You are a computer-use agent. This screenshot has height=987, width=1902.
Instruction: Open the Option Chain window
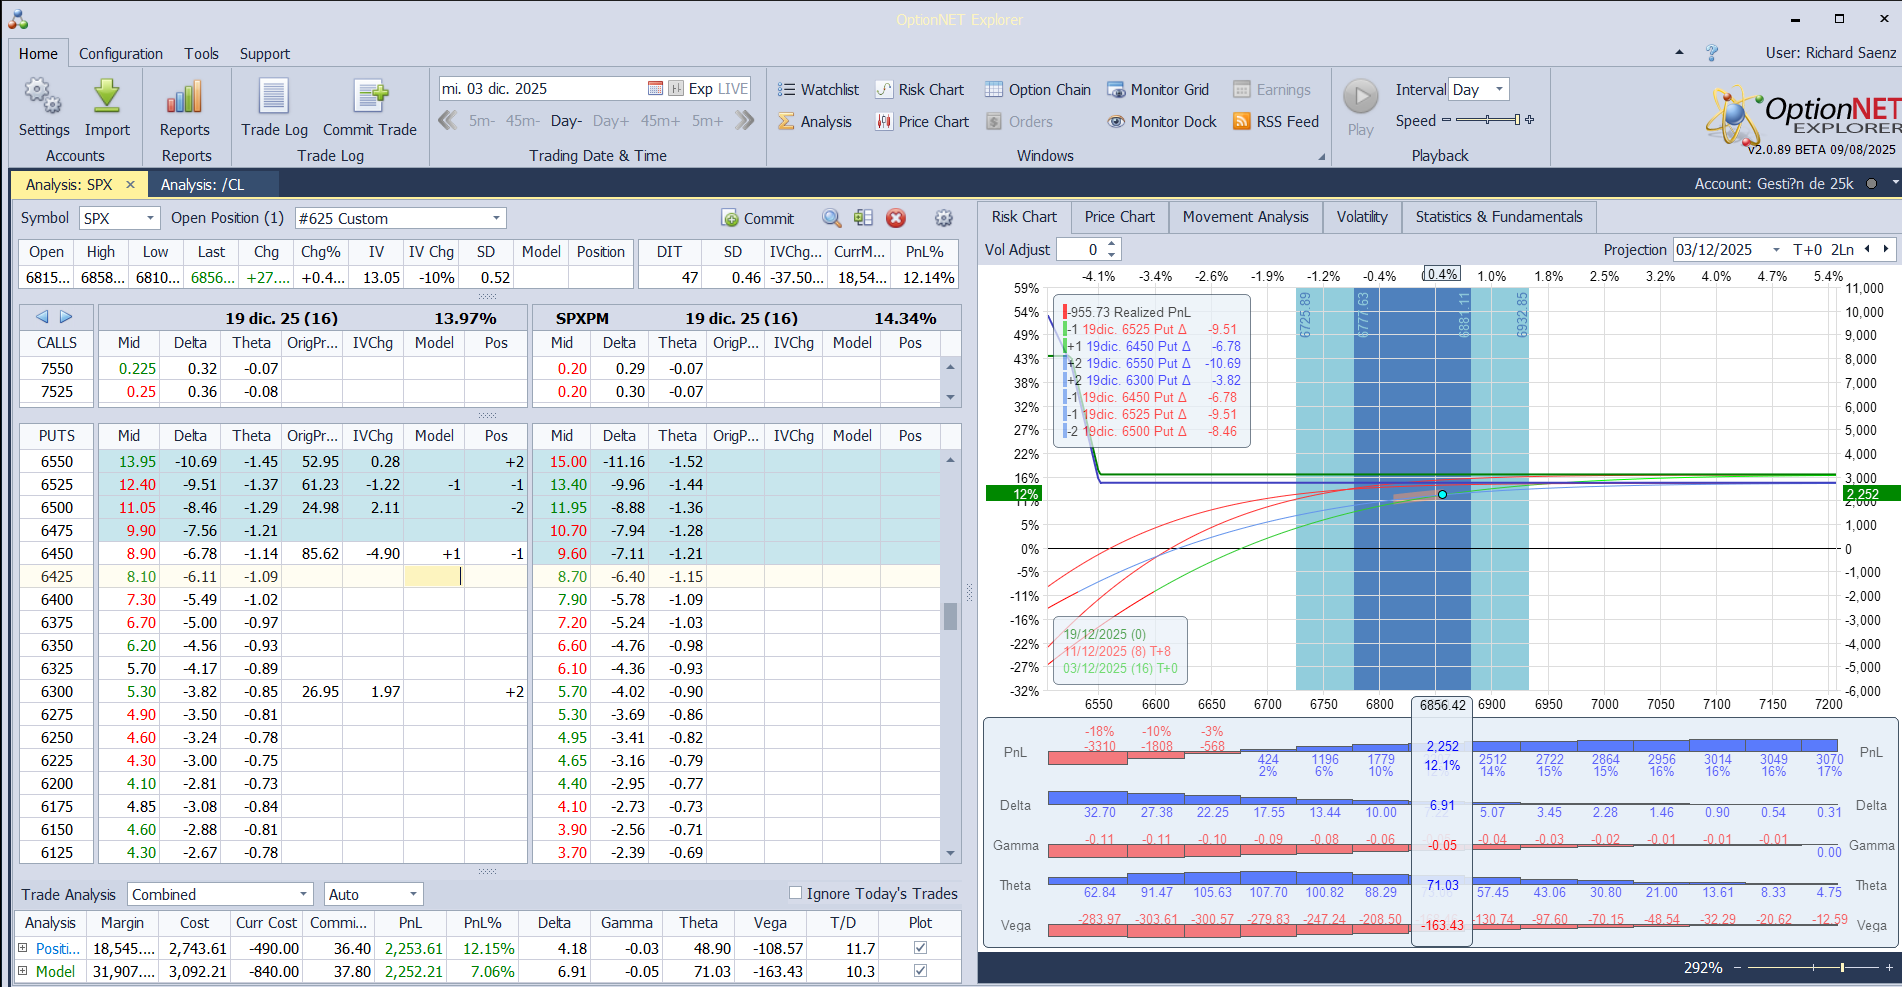point(1038,90)
